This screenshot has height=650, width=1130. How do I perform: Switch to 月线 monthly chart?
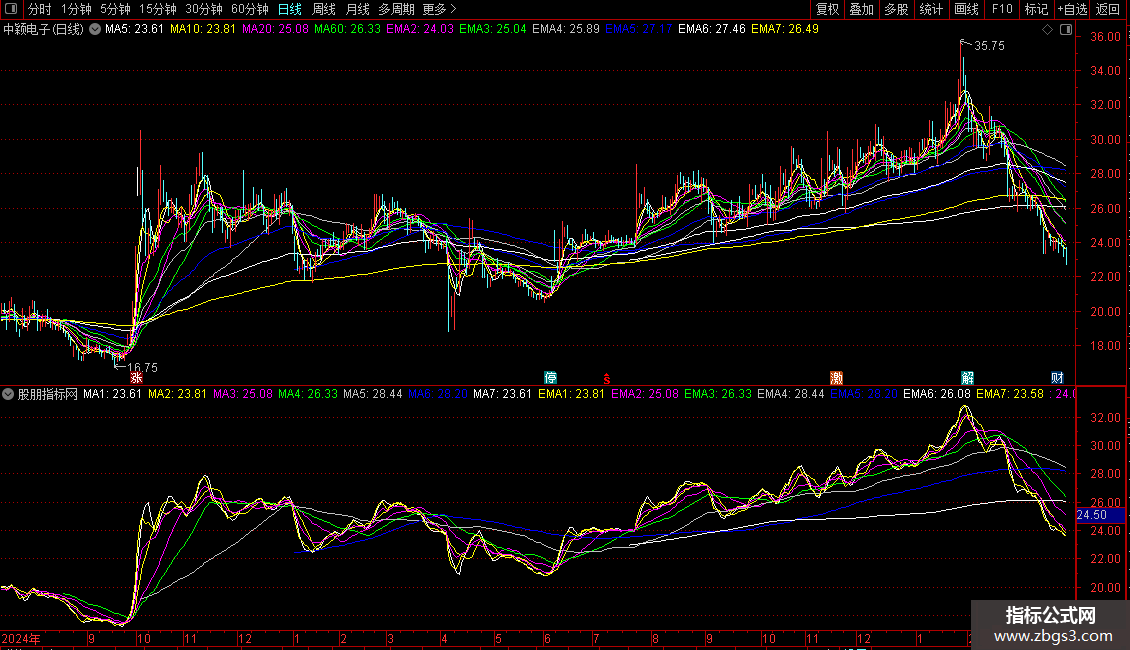(x=357, y=9)
